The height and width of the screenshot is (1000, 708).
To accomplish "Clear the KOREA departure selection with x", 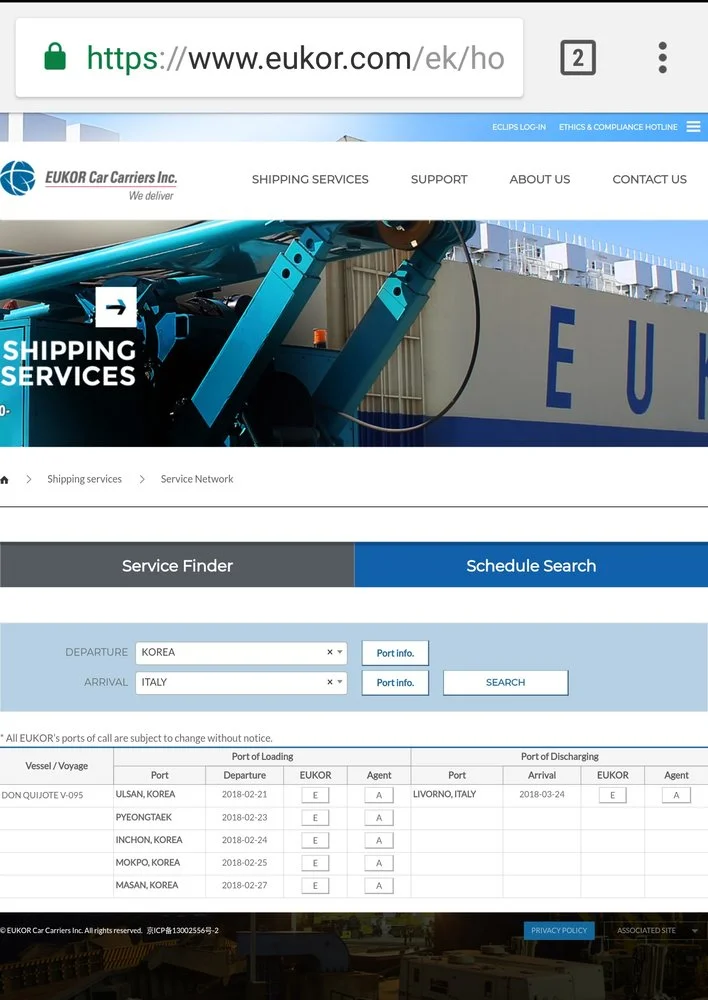I will (x=330, y=652).
